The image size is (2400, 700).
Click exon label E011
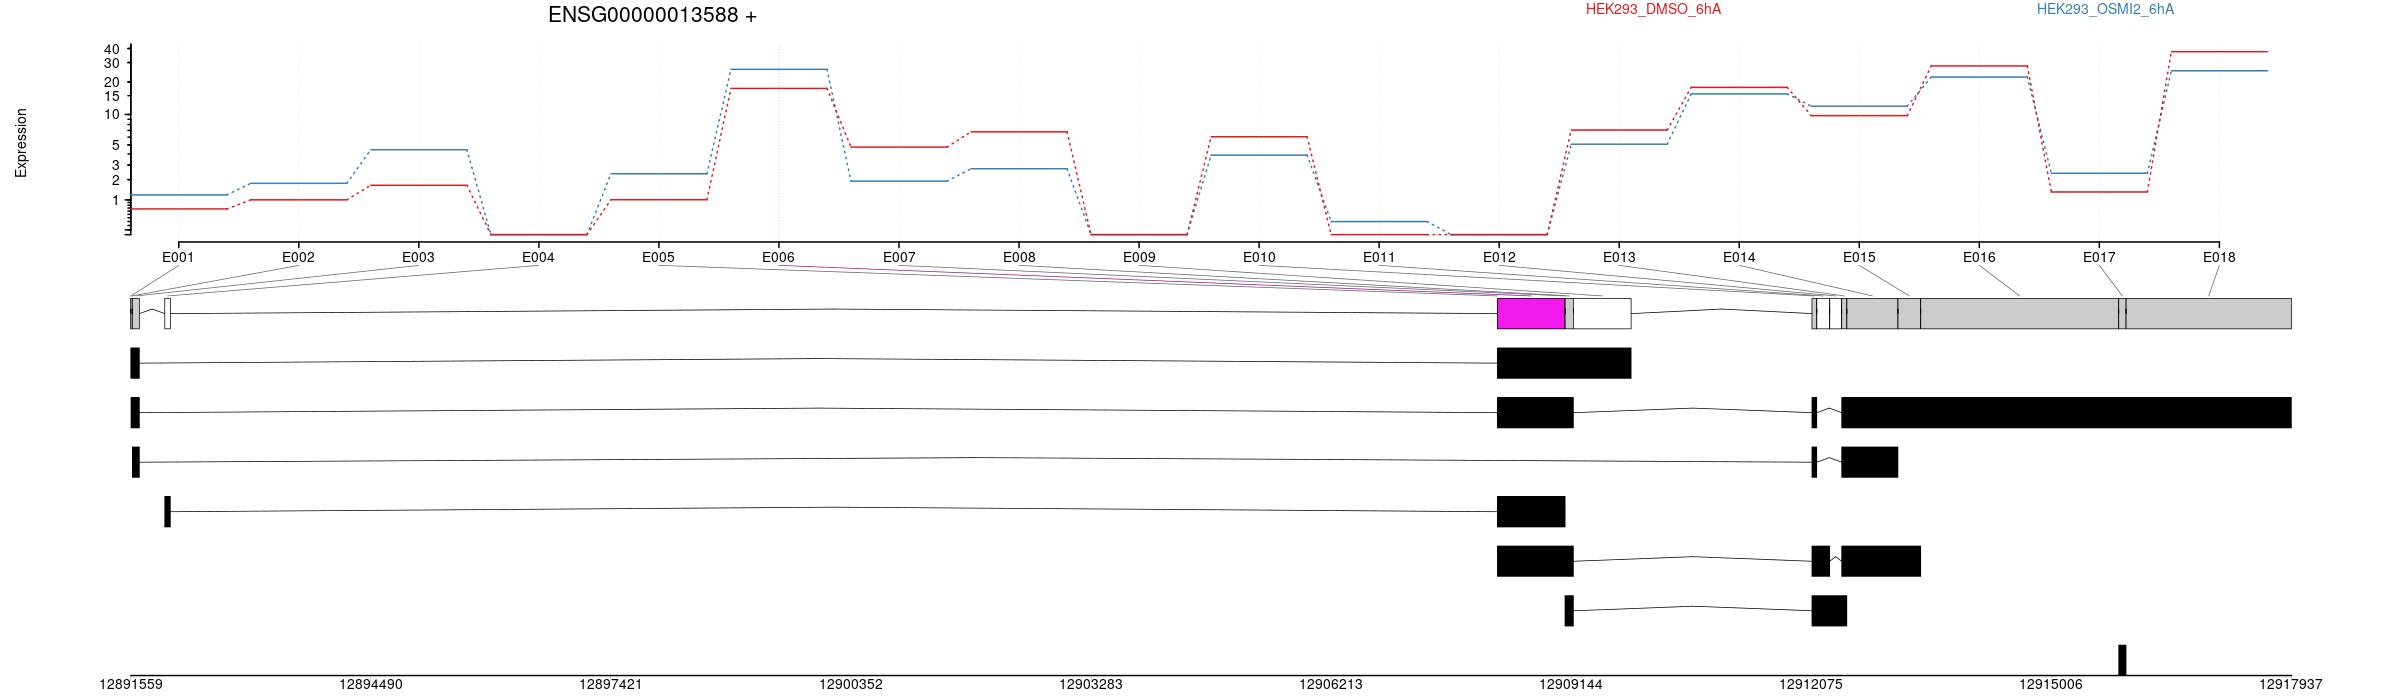(1379, 257)
